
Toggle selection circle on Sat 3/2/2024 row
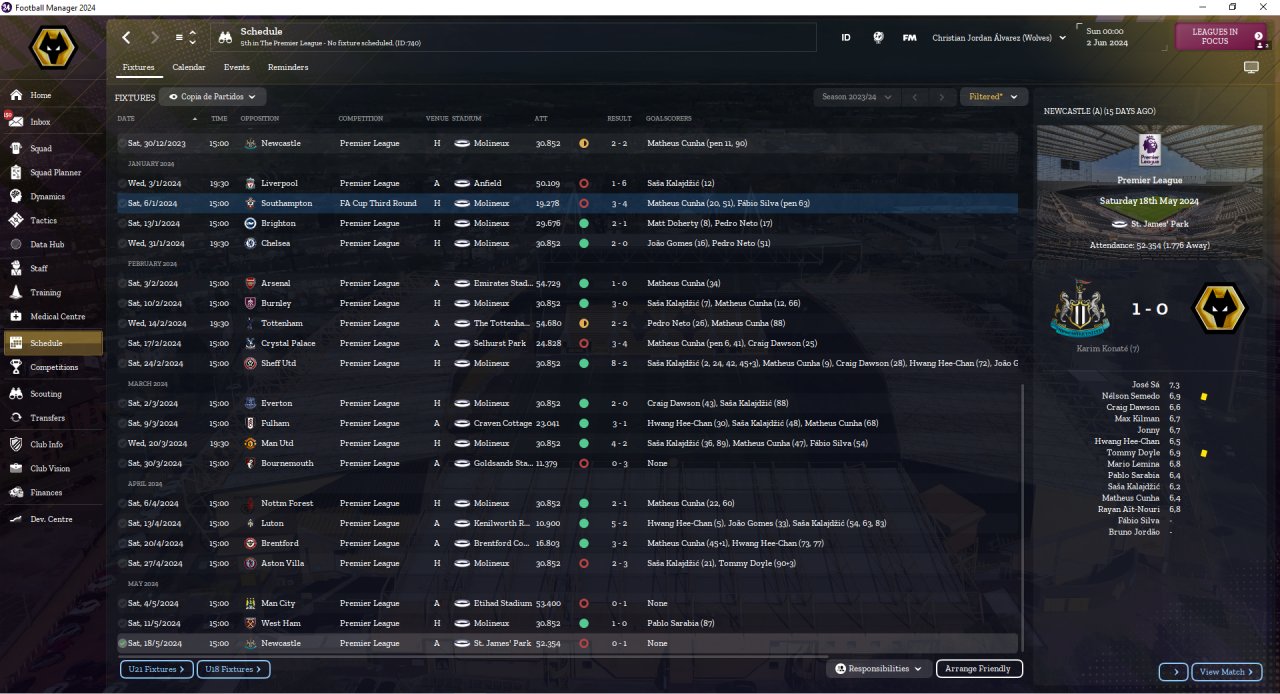[122, 283]
